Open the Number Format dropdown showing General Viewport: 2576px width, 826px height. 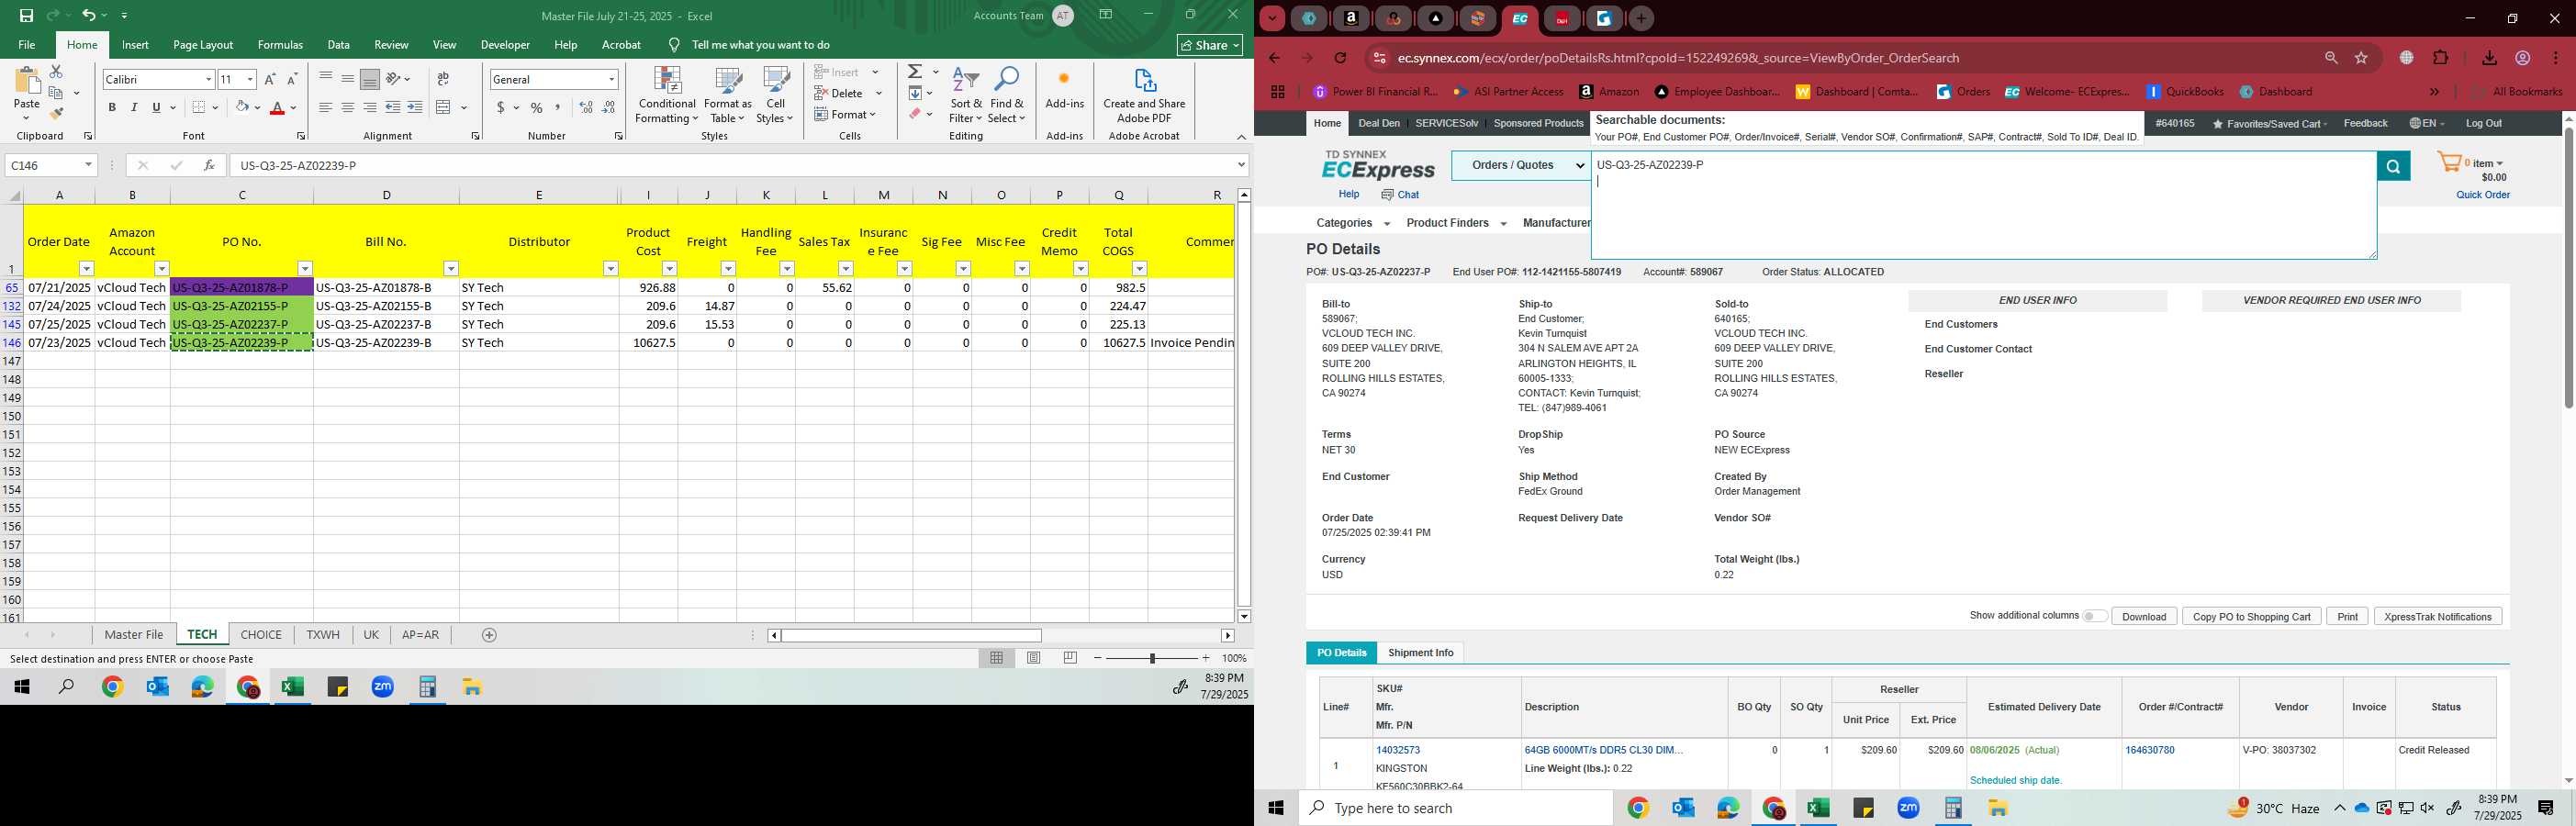pyautogui.click(x=611, y=79)
